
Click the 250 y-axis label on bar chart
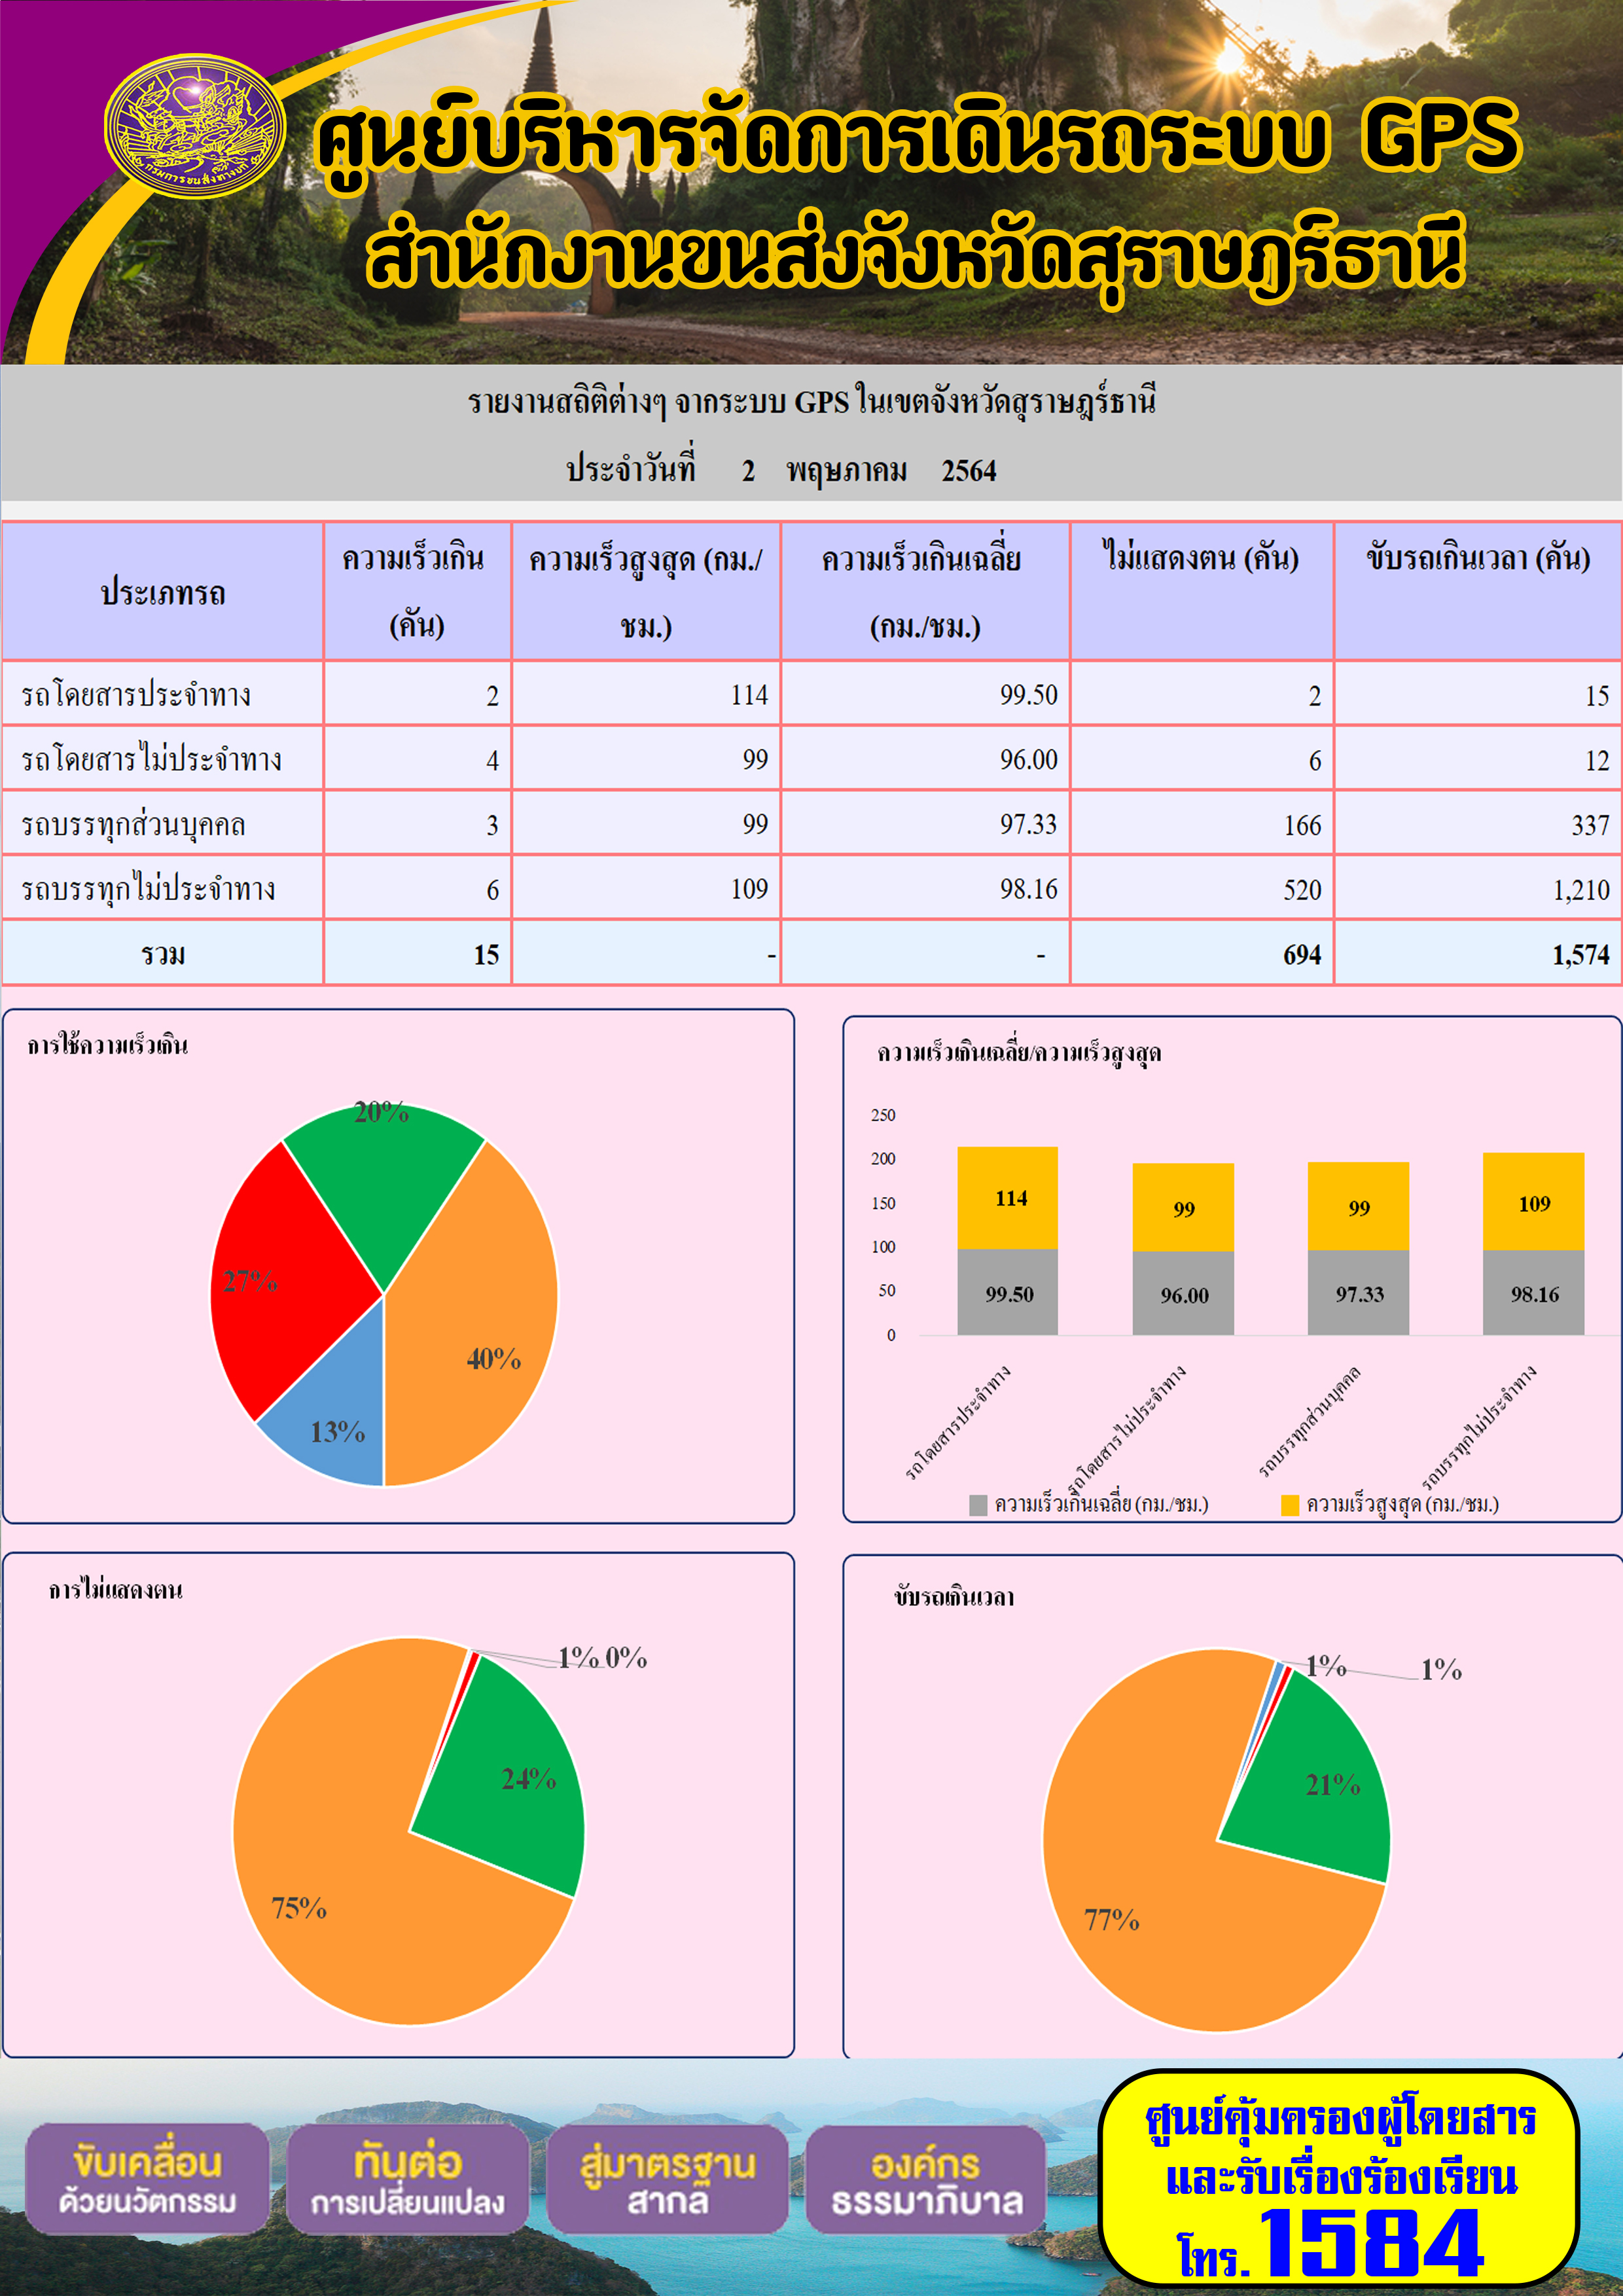pyautogui.click(x=883, y=1115)
